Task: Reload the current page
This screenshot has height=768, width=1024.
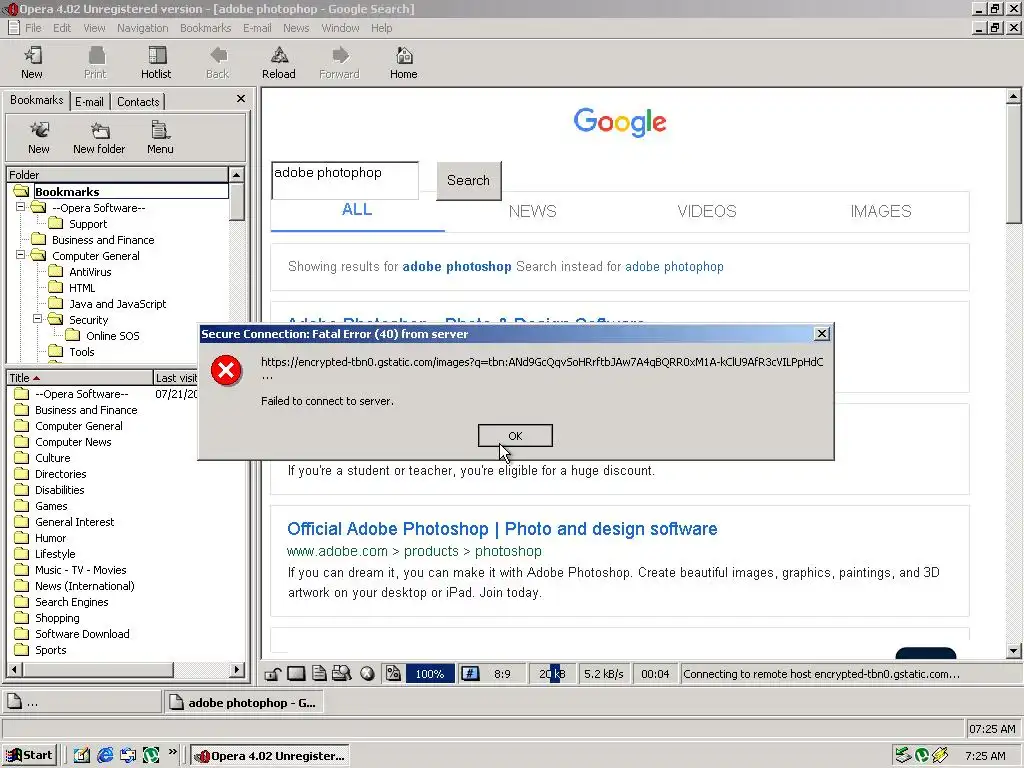Action: 279,56
